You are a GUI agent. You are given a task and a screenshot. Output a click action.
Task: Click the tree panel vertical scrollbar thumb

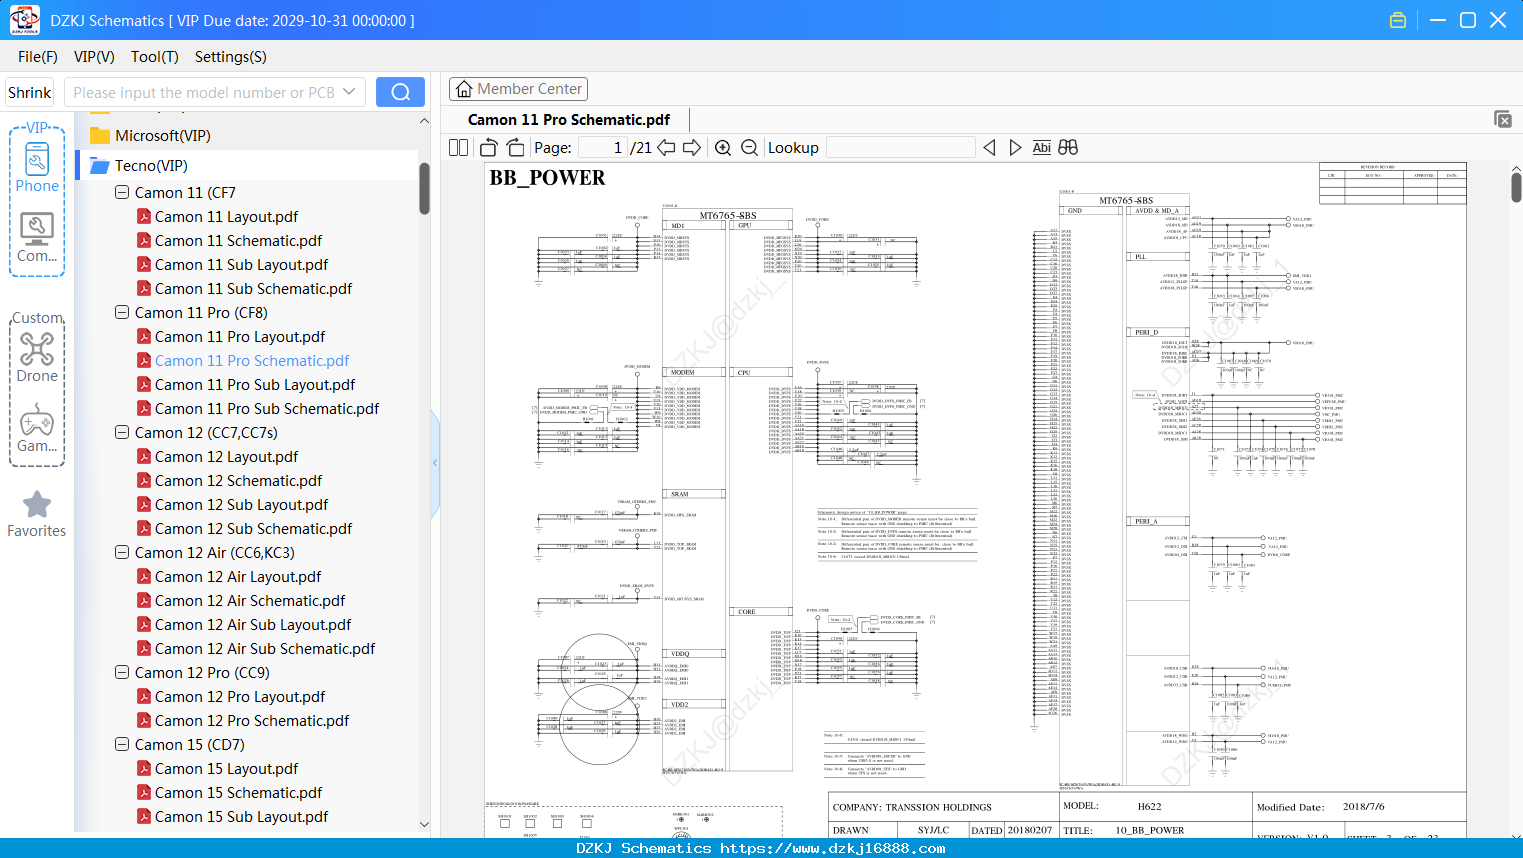coord(424,188)
